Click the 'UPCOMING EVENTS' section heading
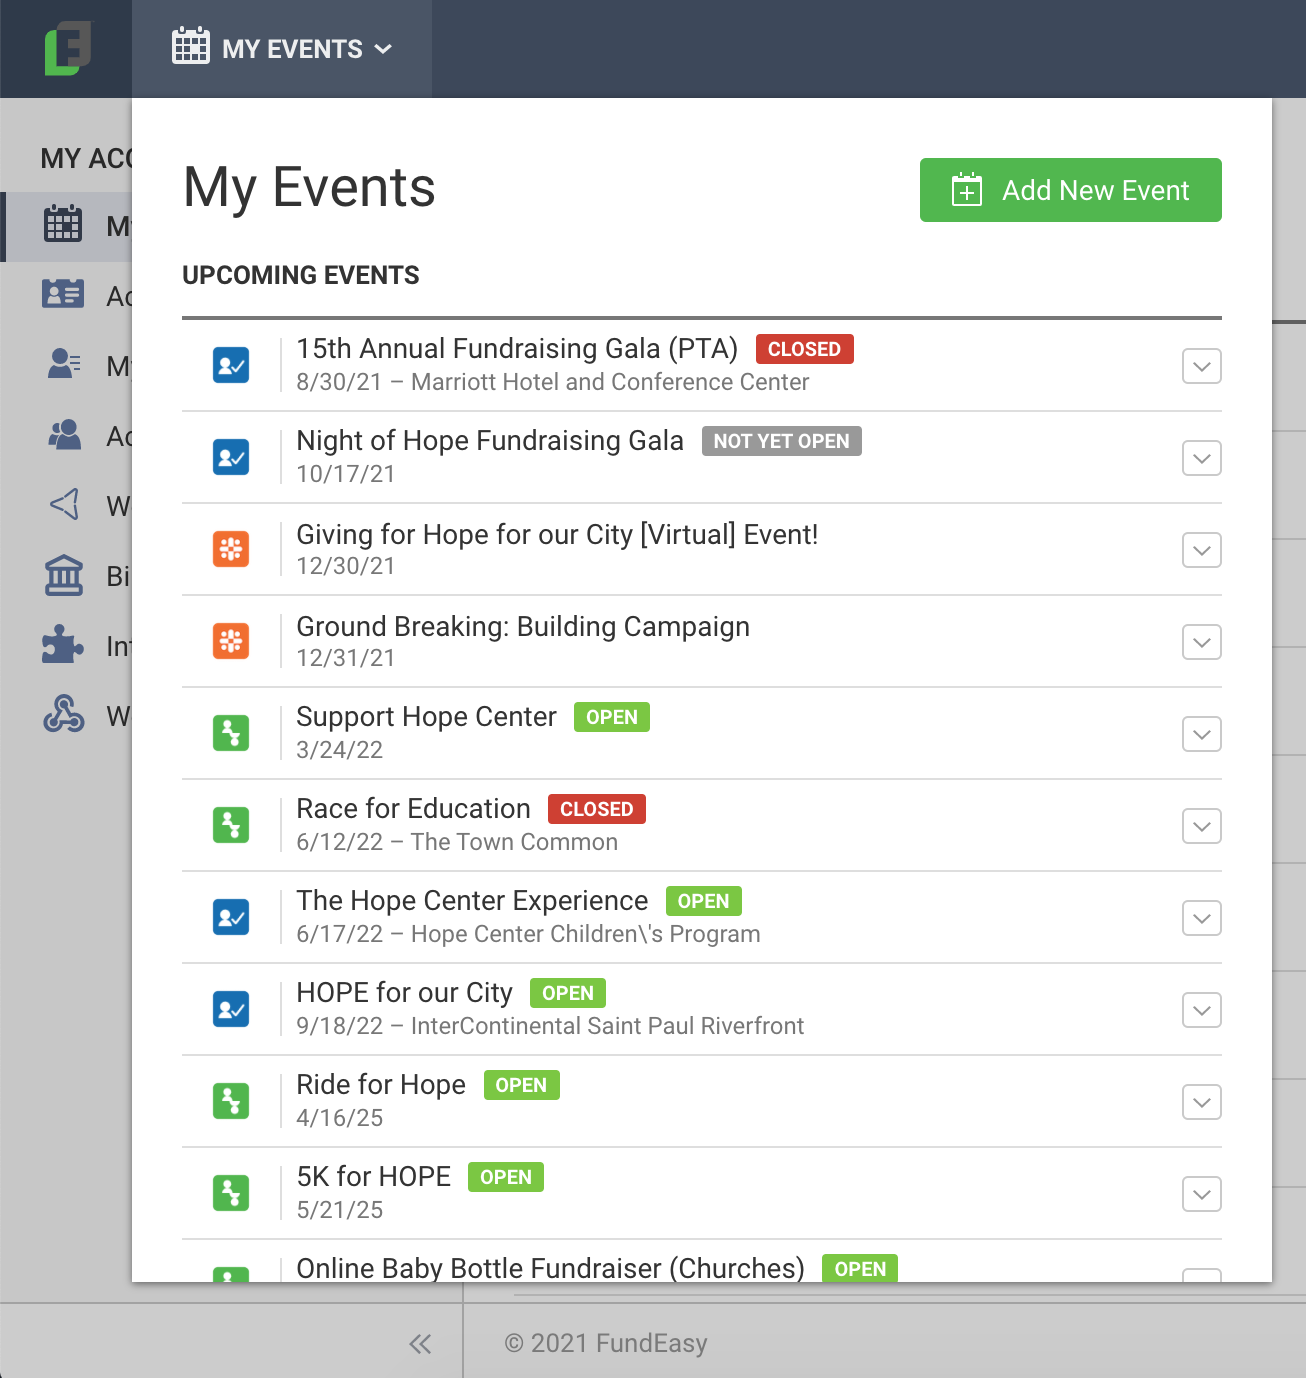This screenshot has height=1378, width=1306. [301, 275]
